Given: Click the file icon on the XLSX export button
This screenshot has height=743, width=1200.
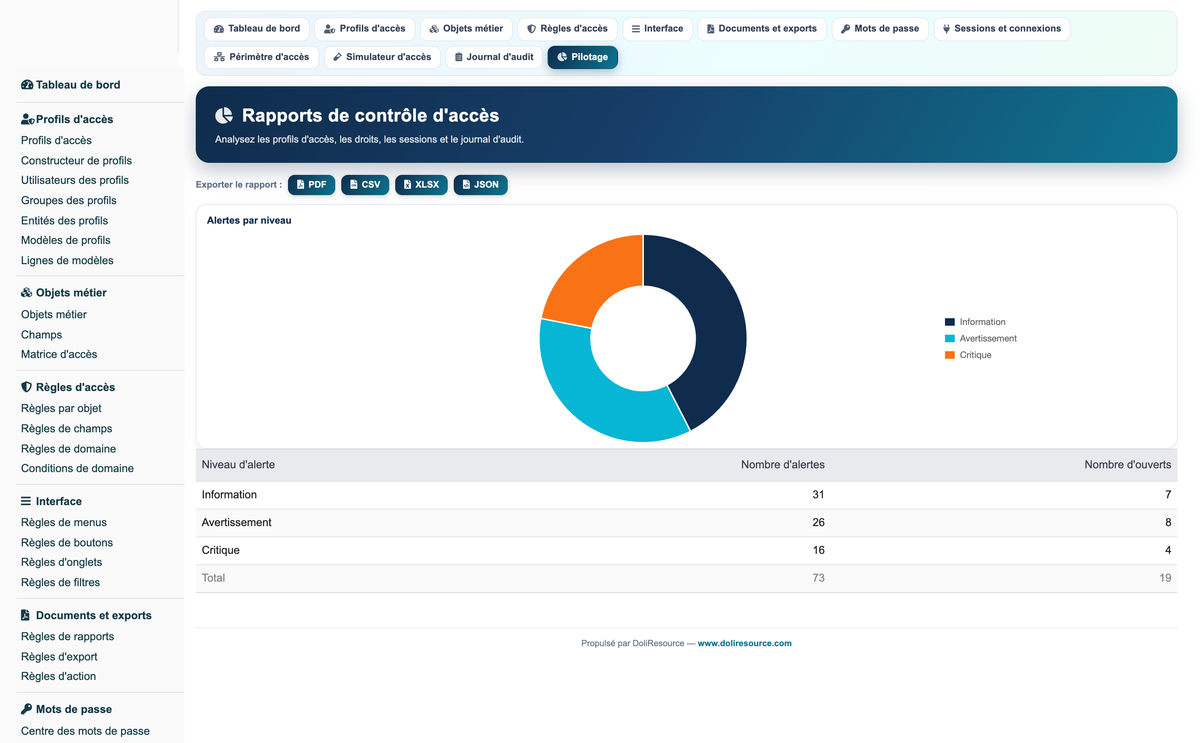Looking at the screenshot, I should coord(407,185).
